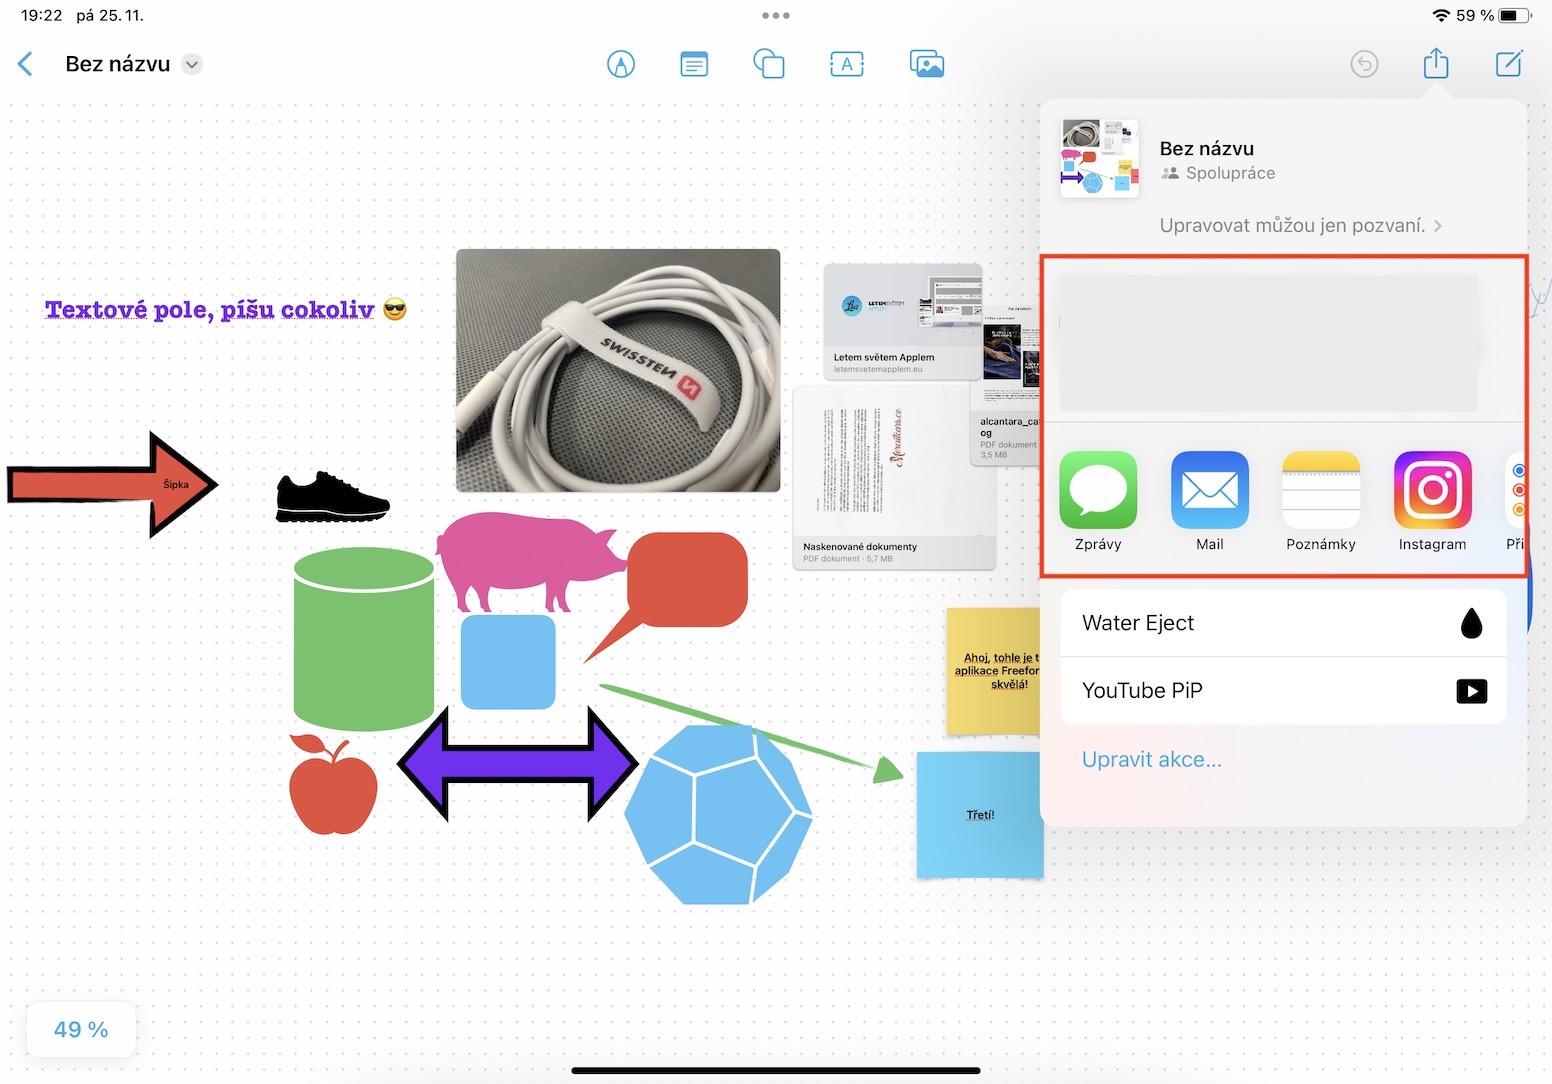Create a new board with compose icon
Screen dimensions: 1552x1084
pos(1509,63)
